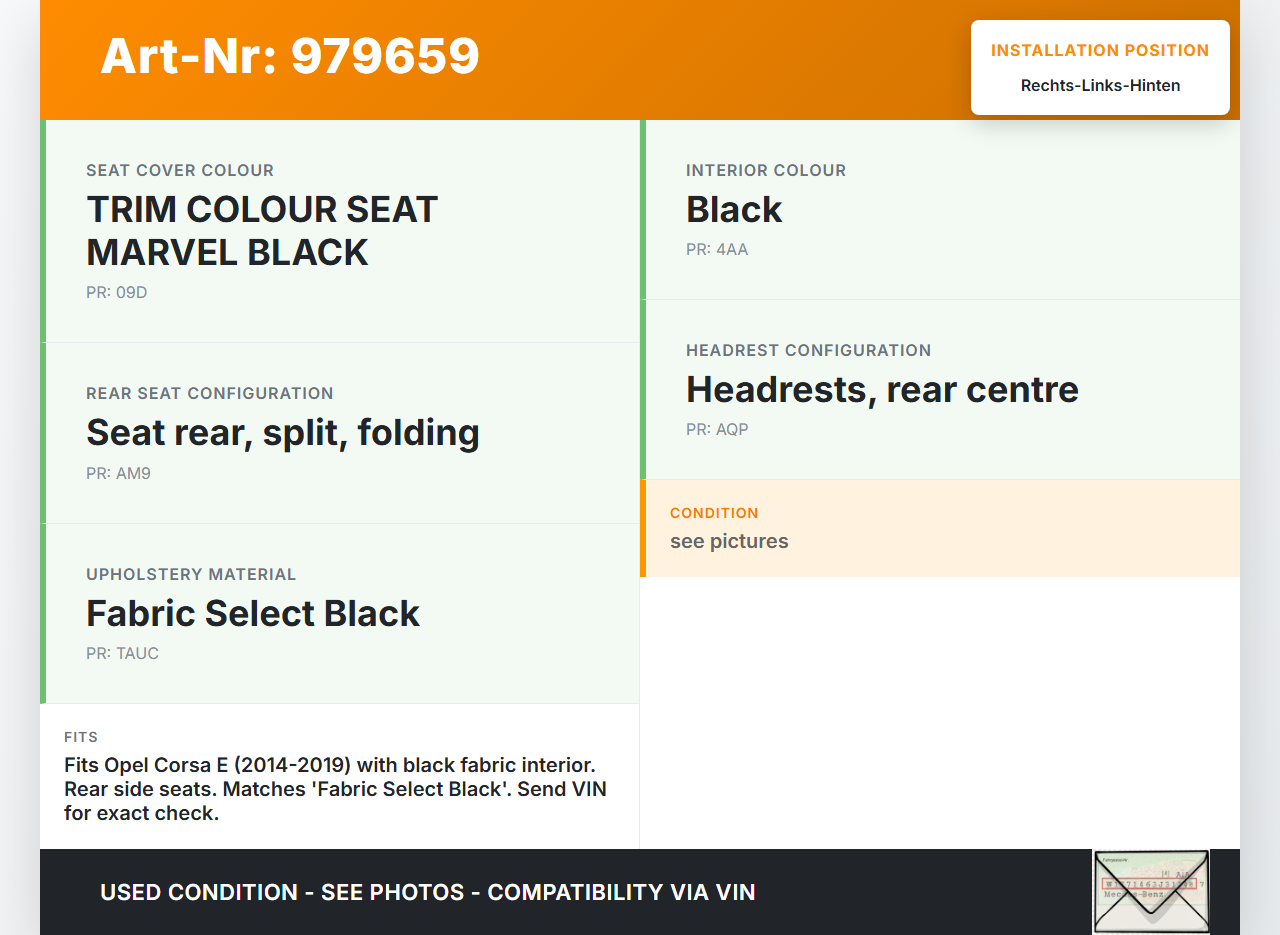This screenshot has height=935, width=1280.
Task: Click the PR: AM9 code
Action: [x=118, y=474]
